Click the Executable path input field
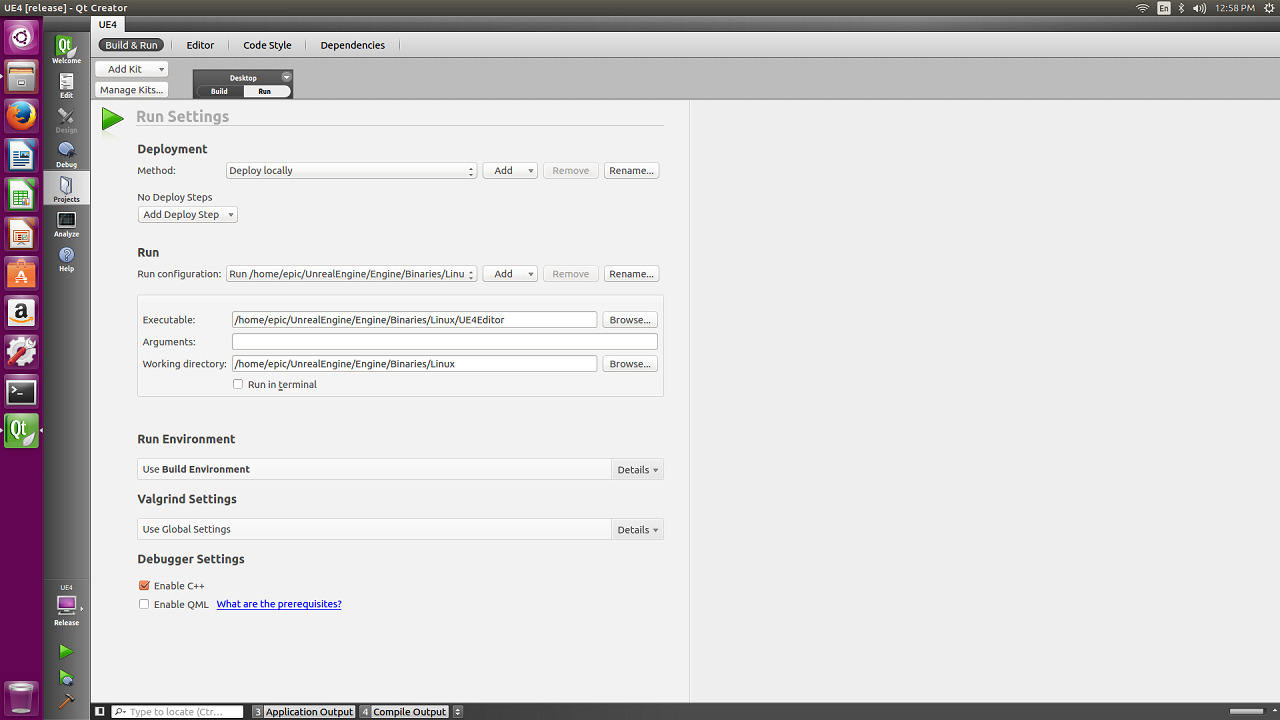 coord(414,320)
